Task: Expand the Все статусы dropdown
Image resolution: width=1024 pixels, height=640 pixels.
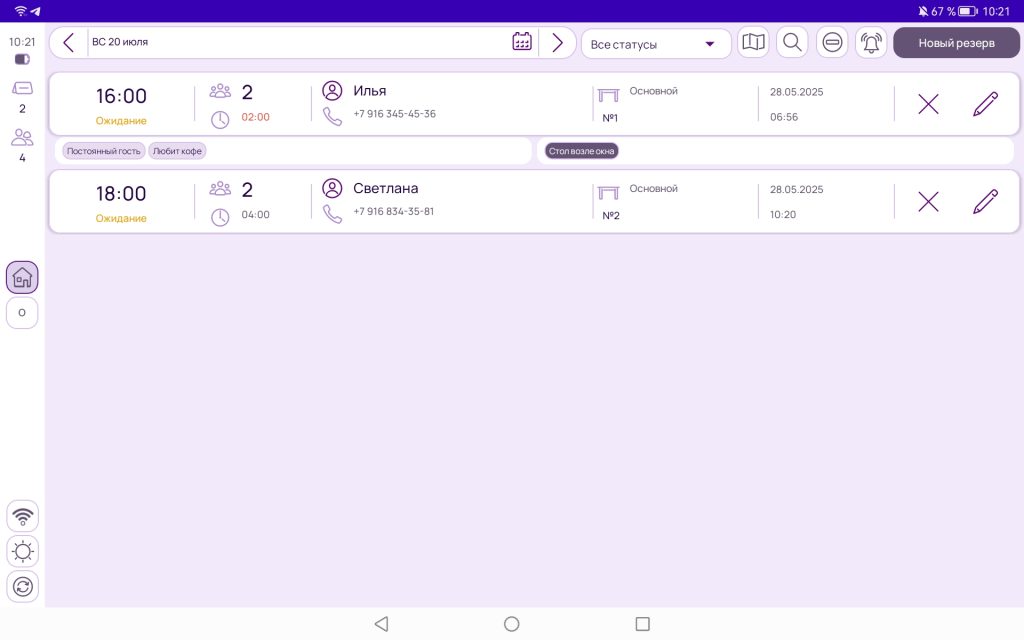Action: coord(655,44)
